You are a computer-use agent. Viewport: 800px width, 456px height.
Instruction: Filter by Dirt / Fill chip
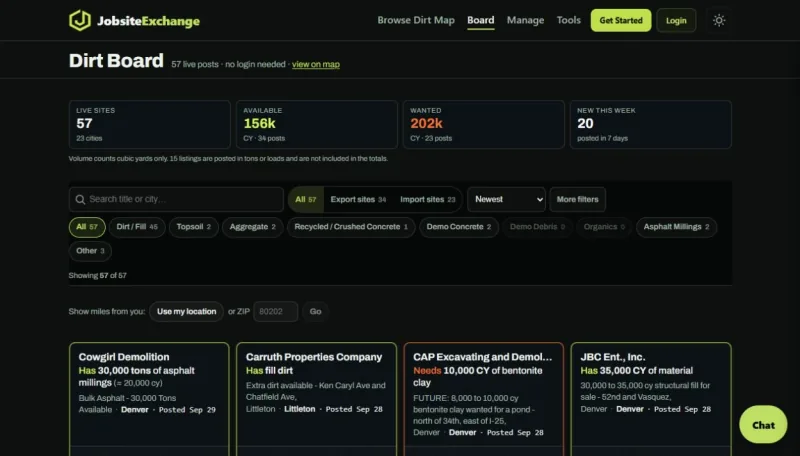click(137, 227)
